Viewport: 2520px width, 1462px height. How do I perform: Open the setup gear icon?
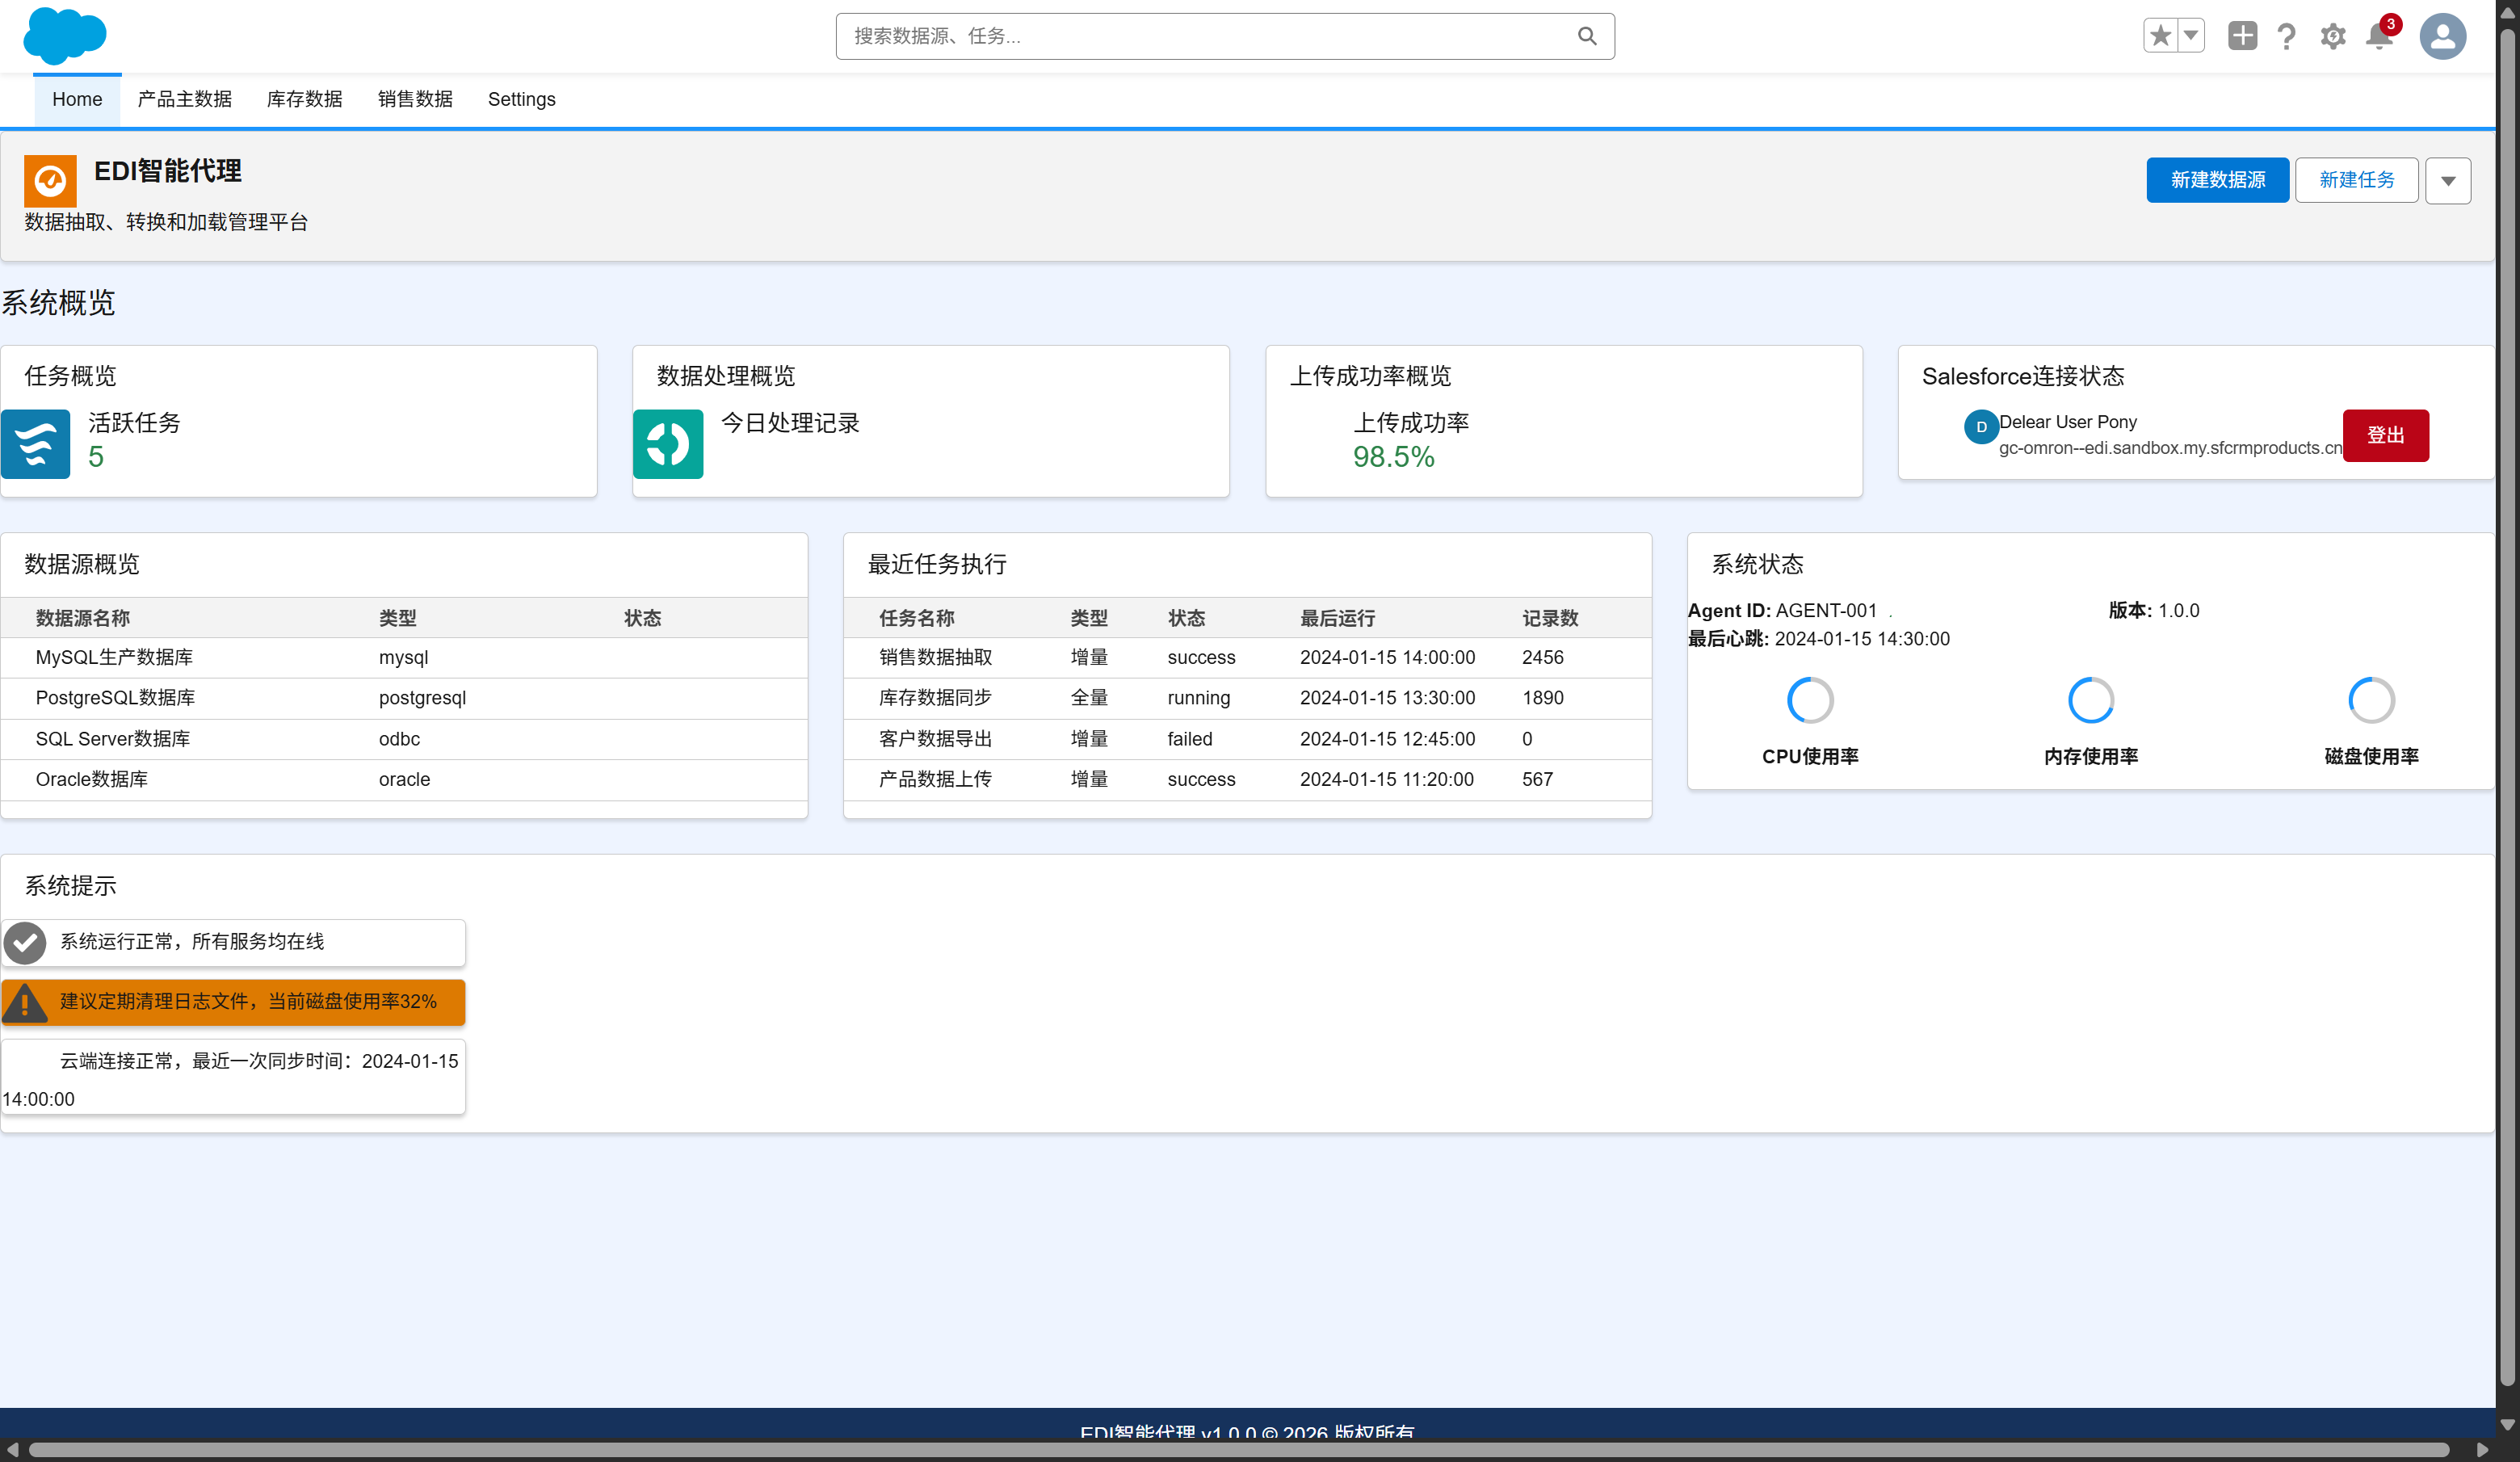coord(2333,37)
